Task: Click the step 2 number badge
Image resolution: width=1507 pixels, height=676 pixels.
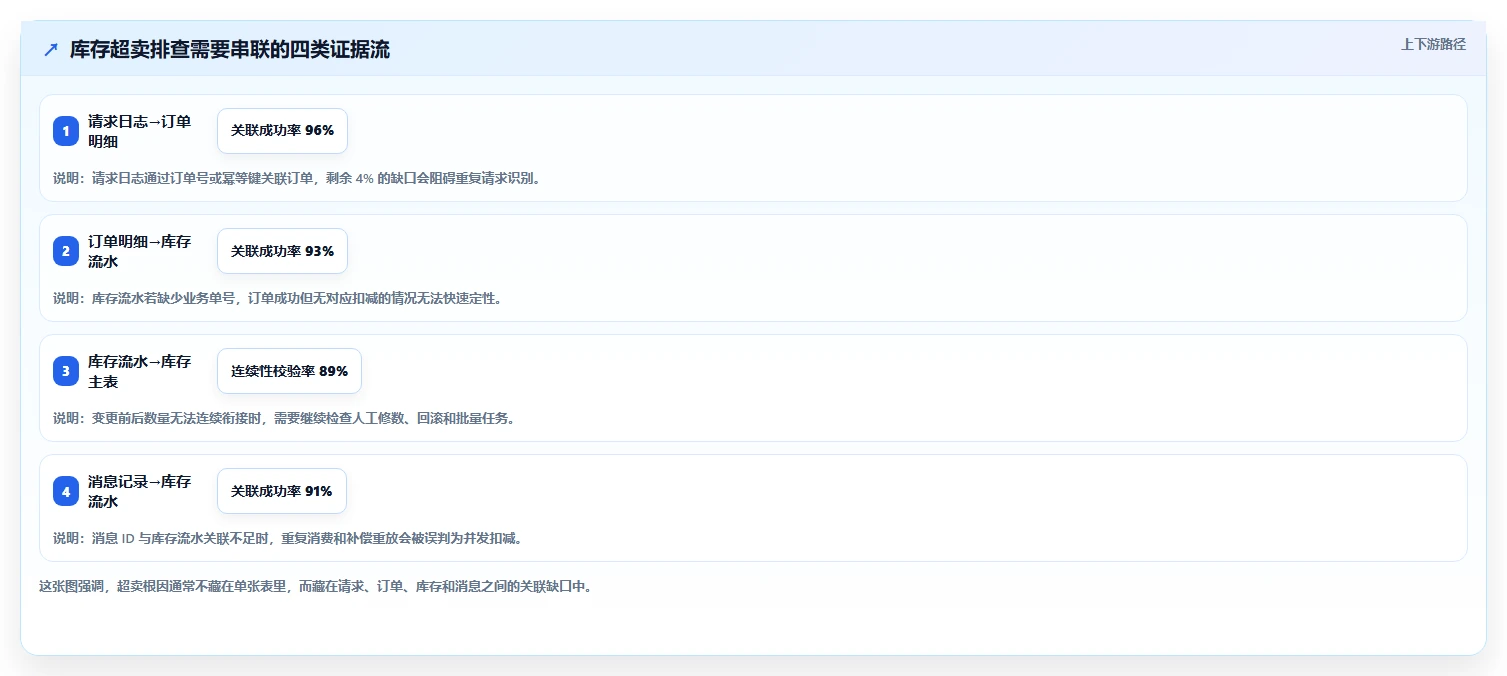Action: tap(66, 251)
